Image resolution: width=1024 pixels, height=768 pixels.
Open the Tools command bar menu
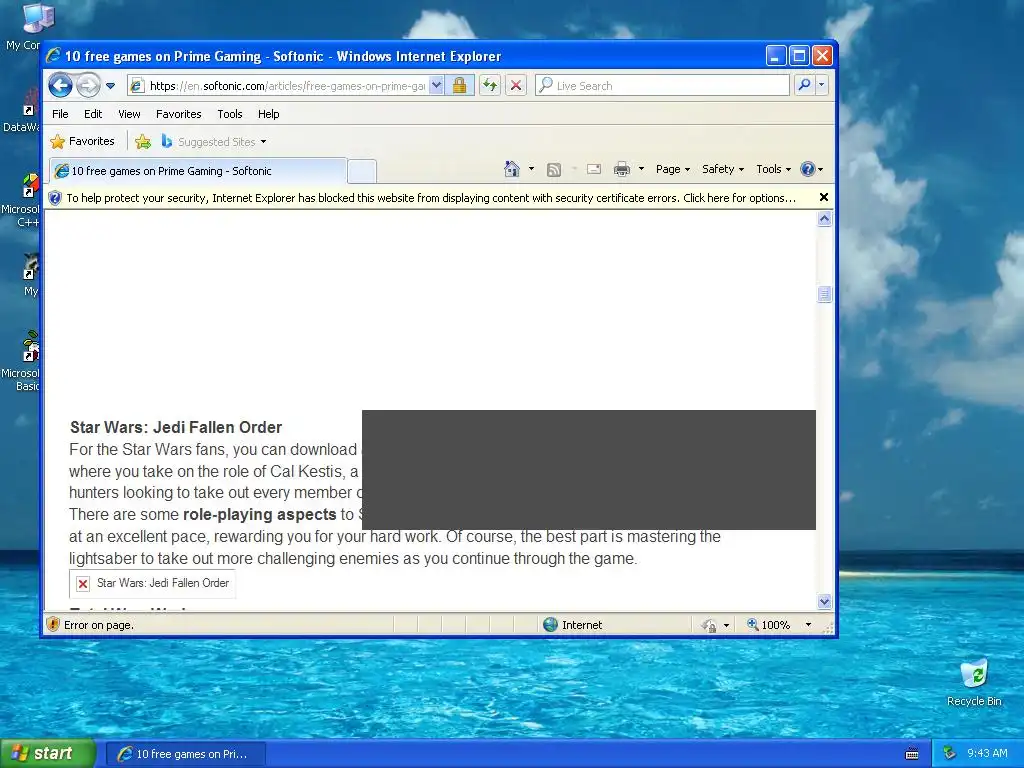click(773, 169)
